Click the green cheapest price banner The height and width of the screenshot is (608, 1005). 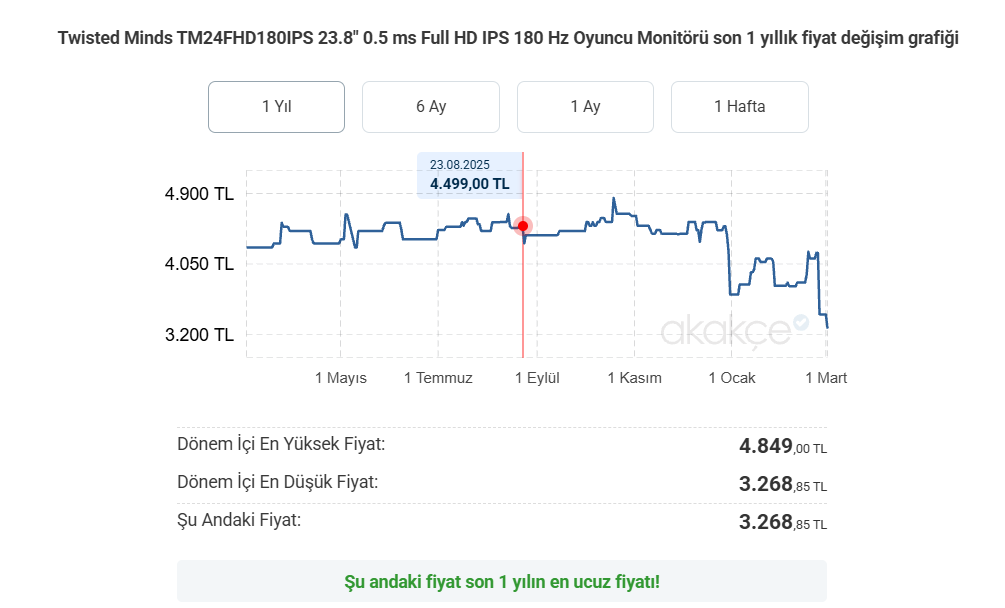point(502,582)
